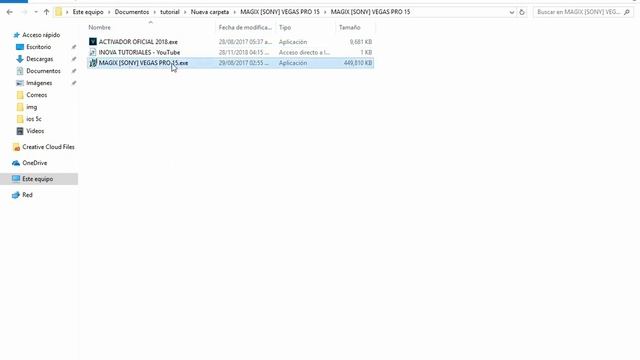Click the 449,810 KB size cell

coord(358,63)
